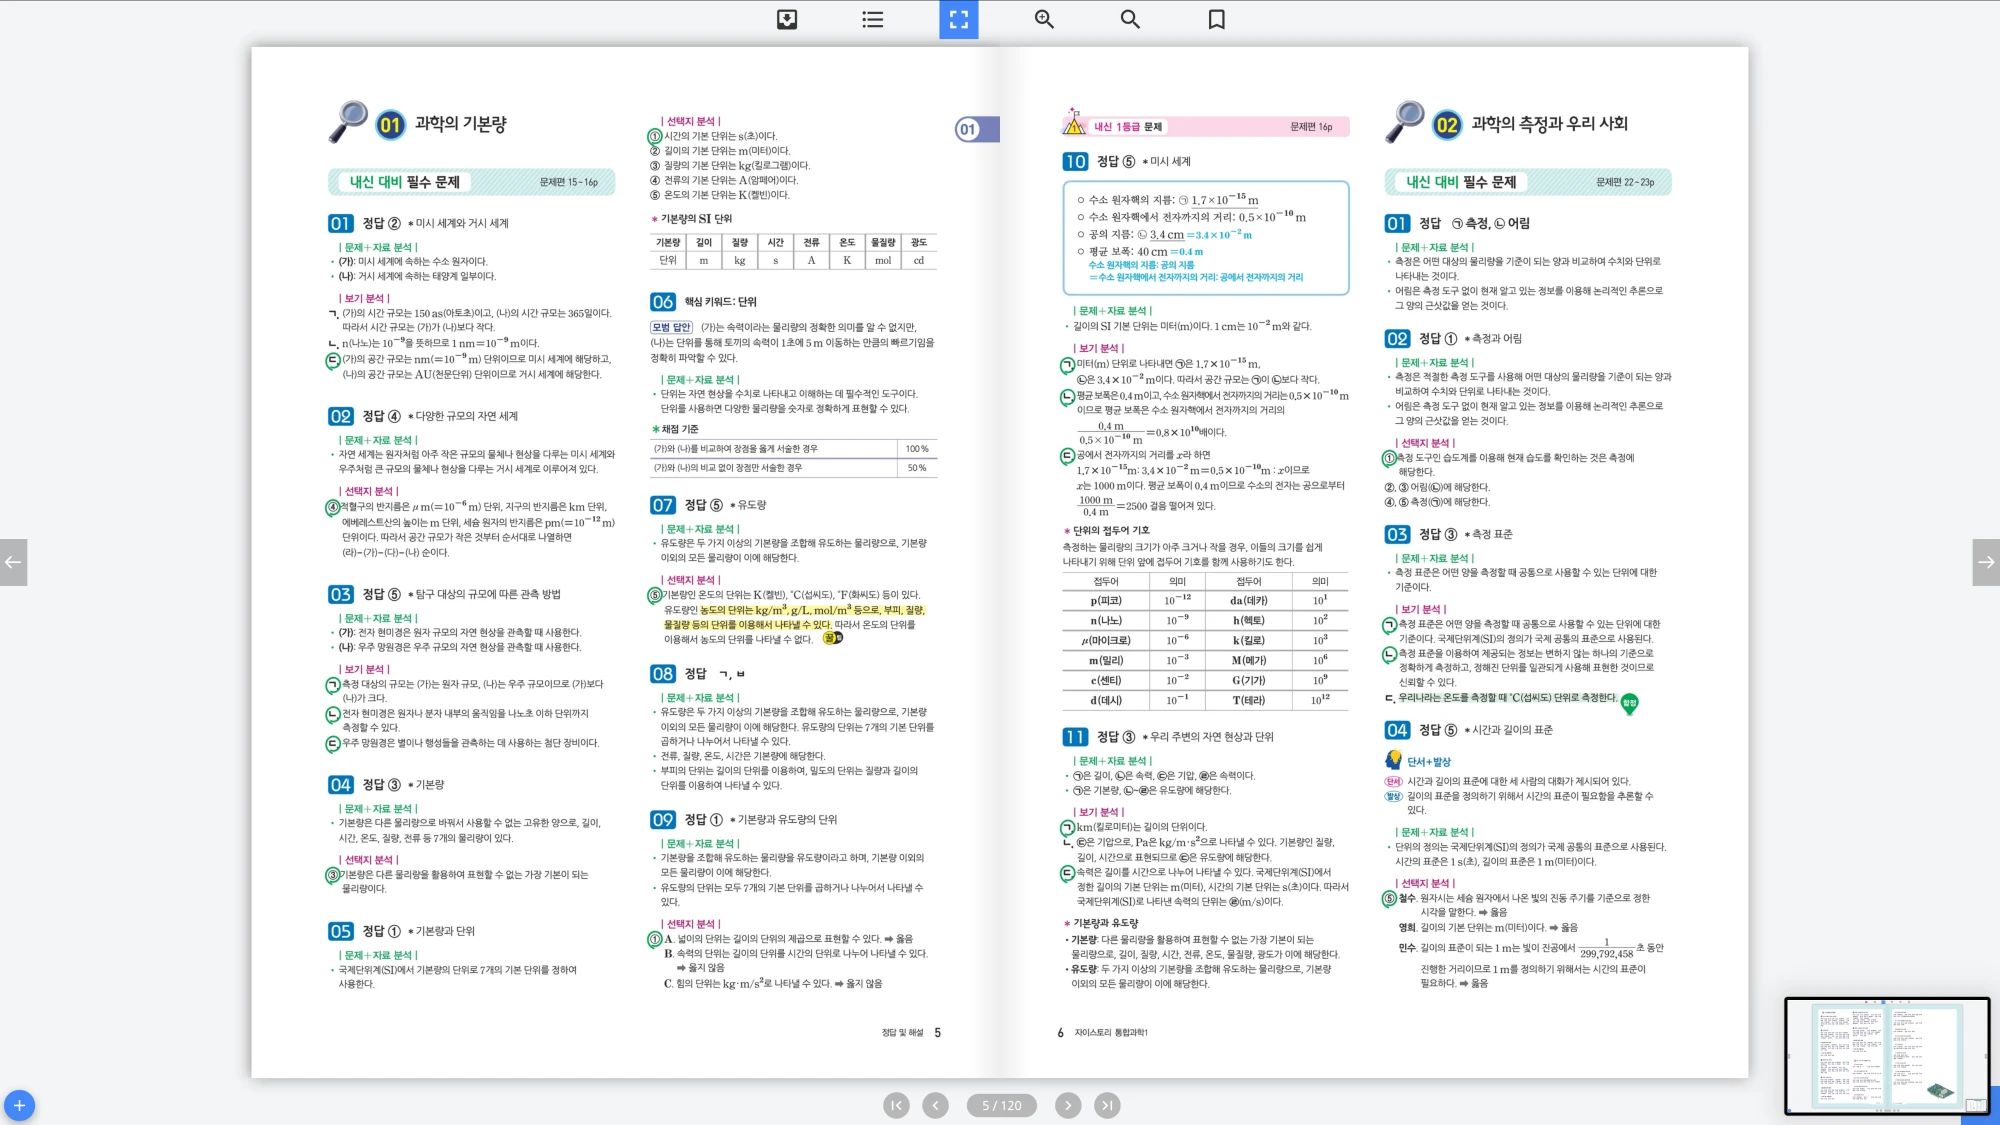Click the download icon in top toolbar
2000x1125 pixels.
[x=787, y=19]
